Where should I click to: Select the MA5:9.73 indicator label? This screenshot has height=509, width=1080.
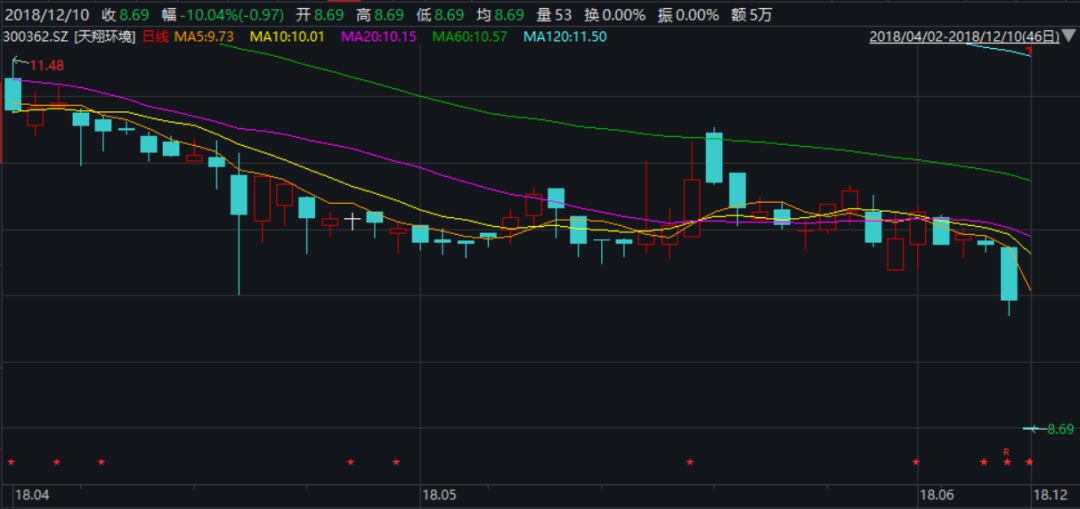pyautogui.click(x=204, y=37)
